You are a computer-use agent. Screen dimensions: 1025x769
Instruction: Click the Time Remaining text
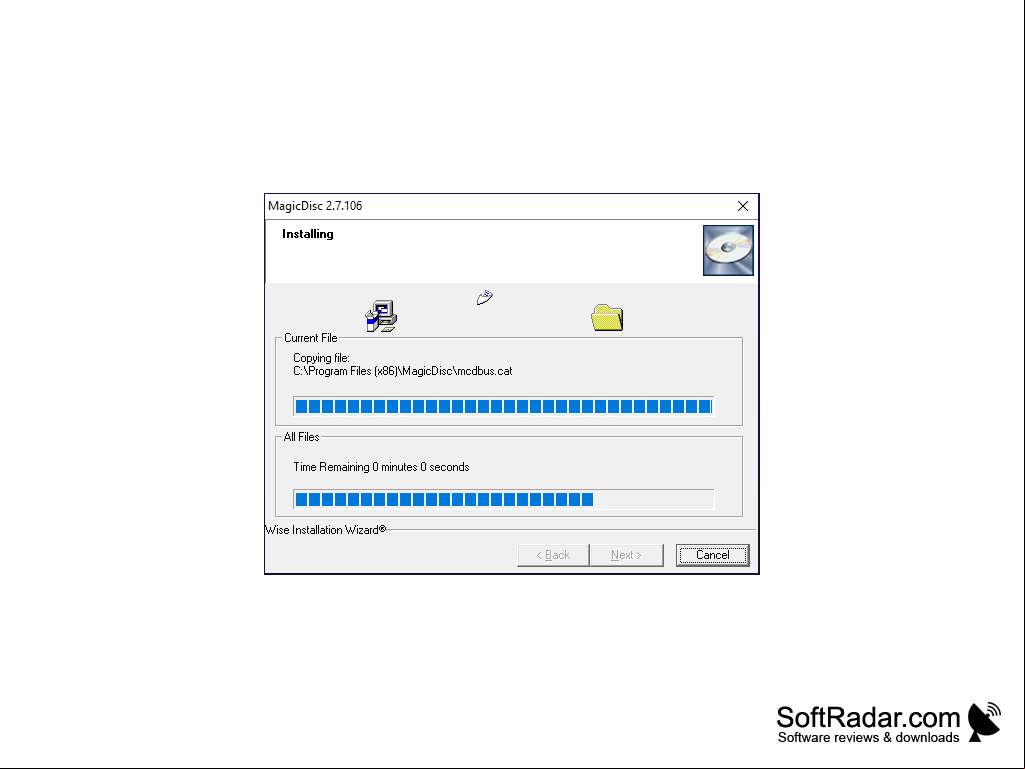point(381,467)
